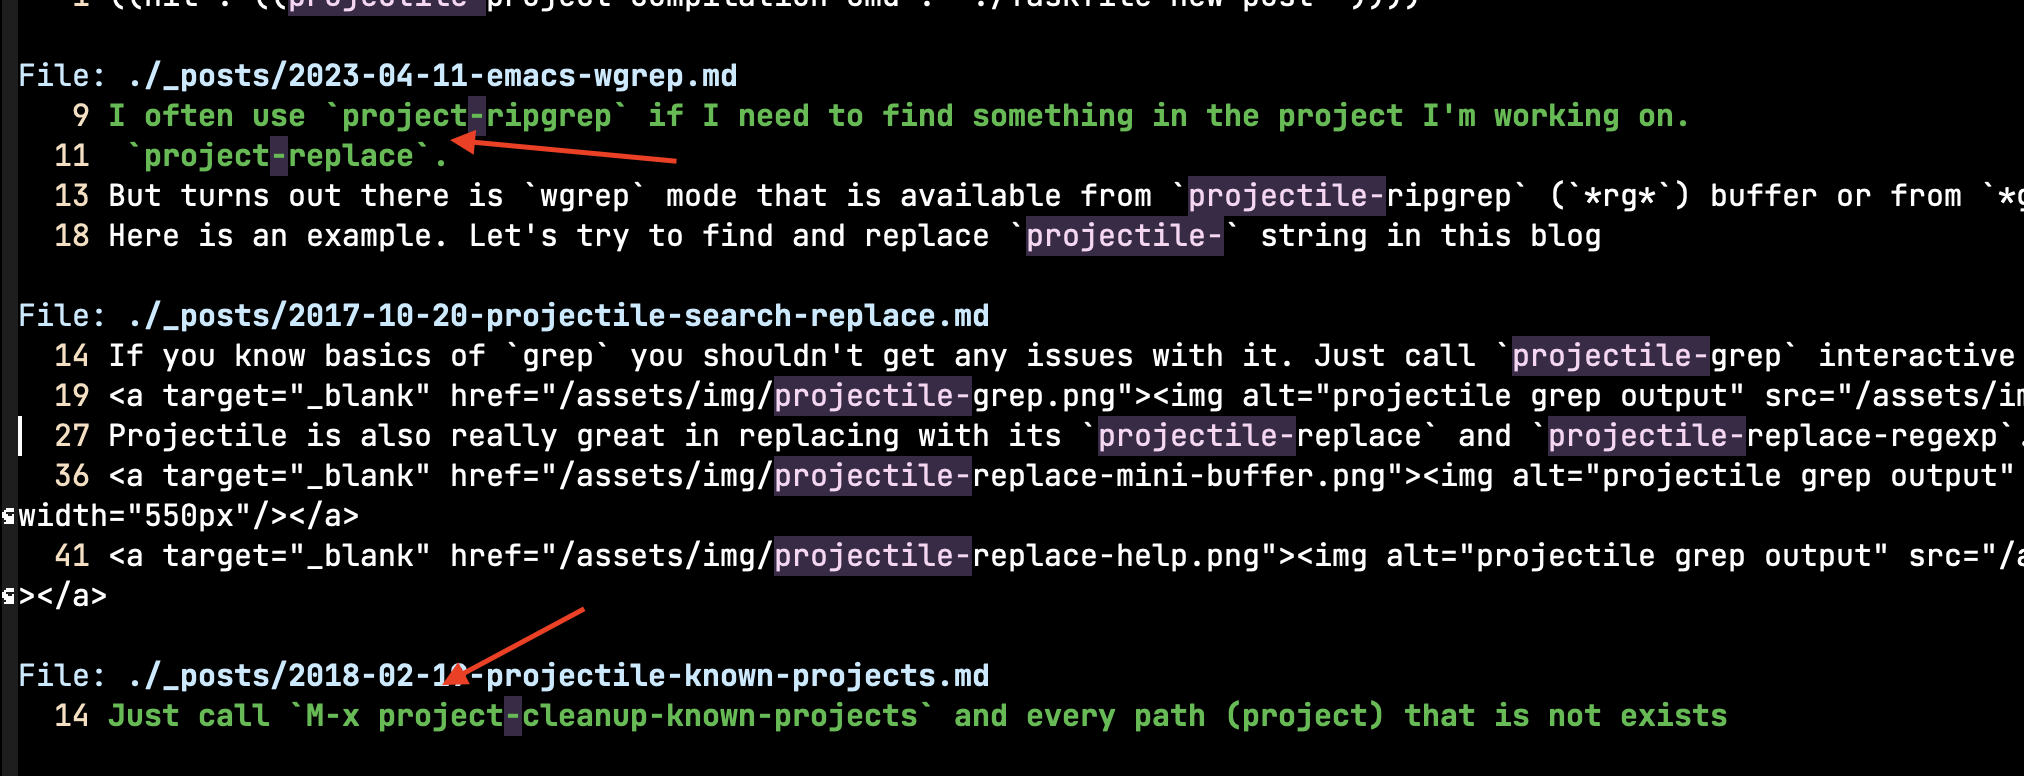Click the projectile-grep.png href on line 19

837,396
